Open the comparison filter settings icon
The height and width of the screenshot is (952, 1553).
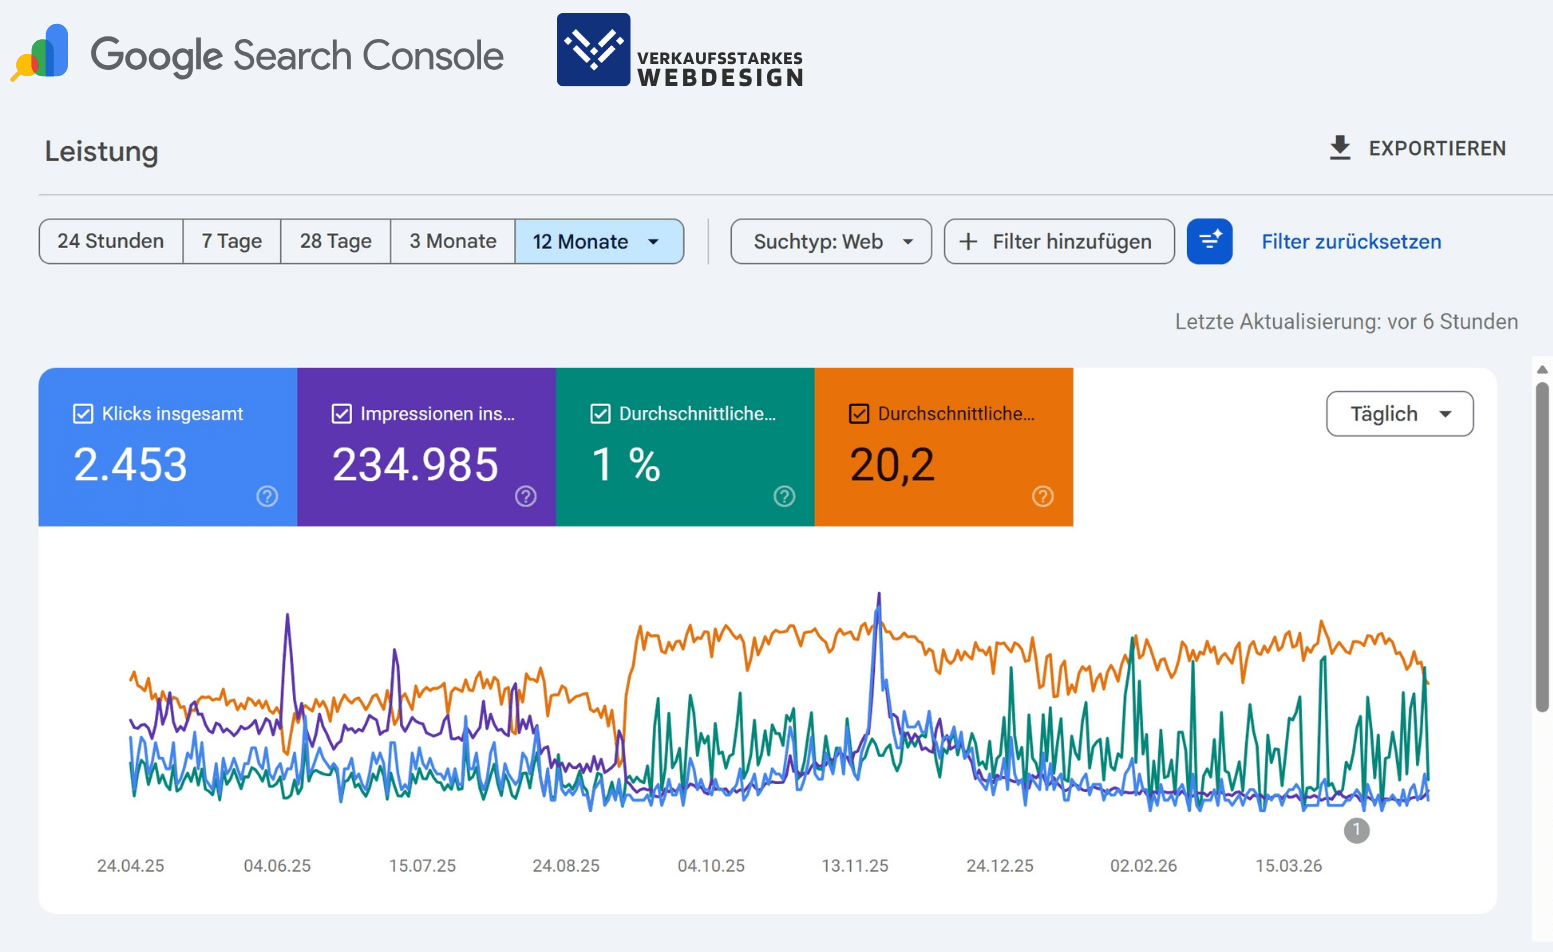1210,241
